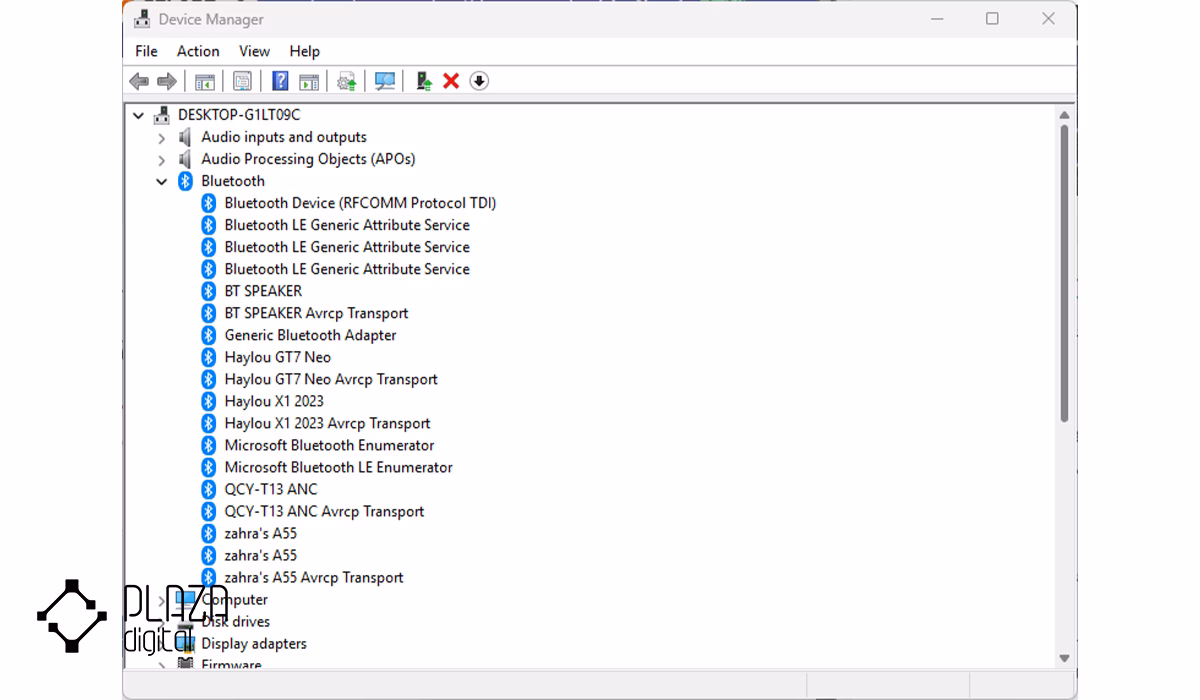Image resolution: width=1200 pixels, height=700 pixels.
Task: Maximize the Device Manager window
Action: [992, 19]
